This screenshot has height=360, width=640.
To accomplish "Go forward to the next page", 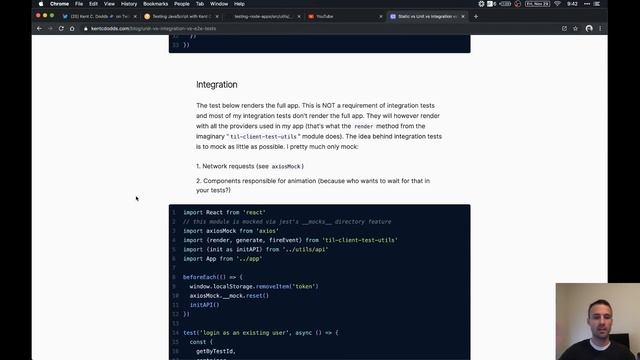I will pos(50,29).
